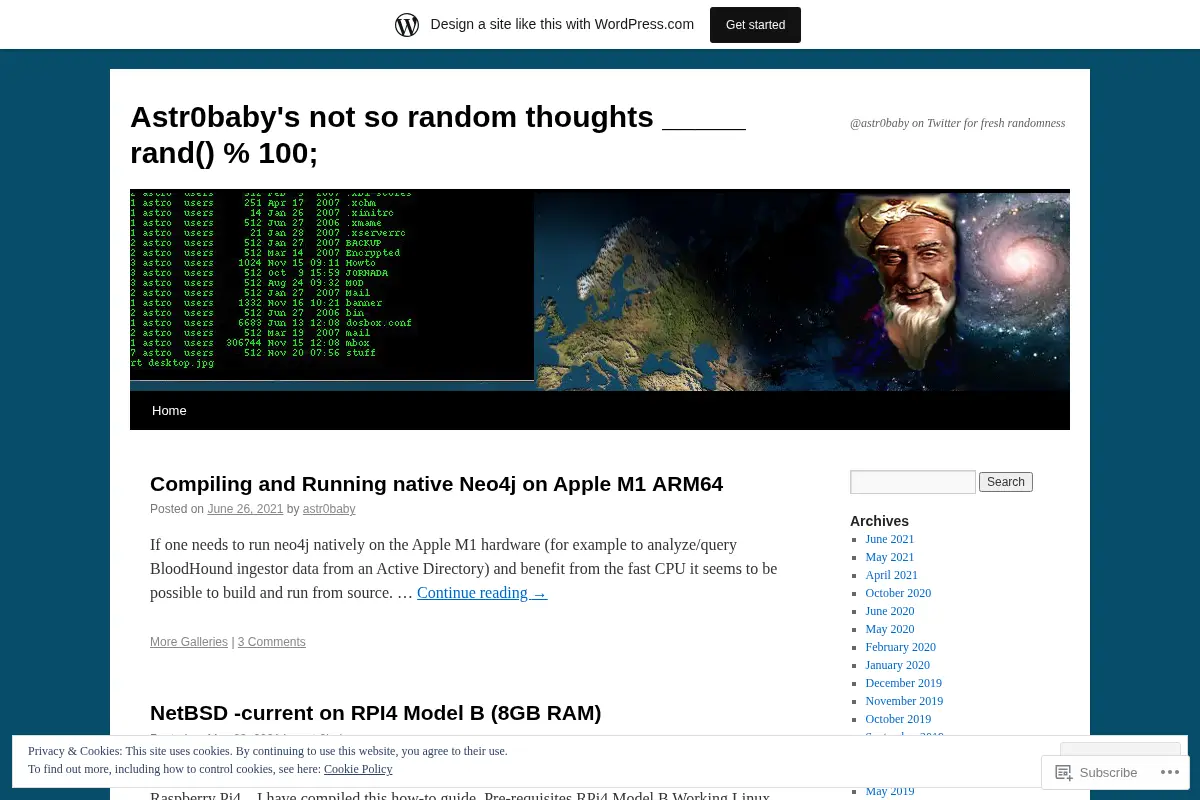Focus the sidebar search input field
The width and height of the screenshot is (1200, 800).
[x=913, y=482]
